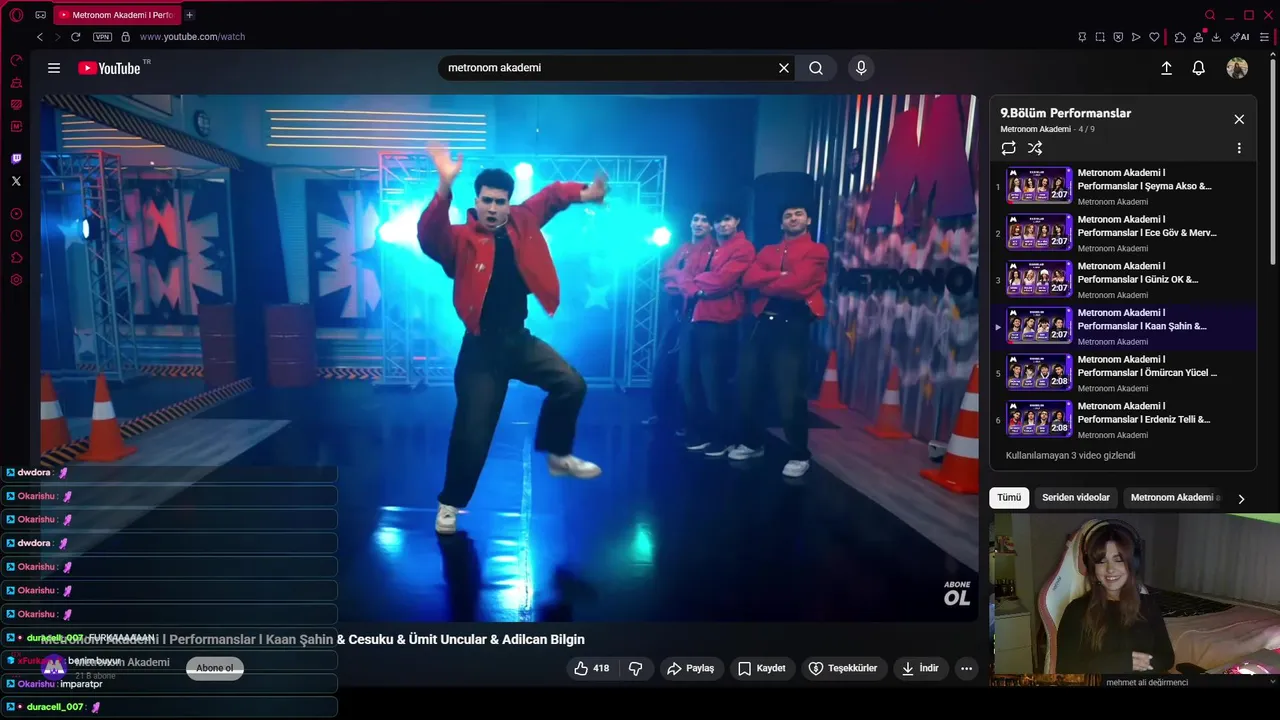
Task: Open the Aria AI assistant button
Action: pos(1240,37)
